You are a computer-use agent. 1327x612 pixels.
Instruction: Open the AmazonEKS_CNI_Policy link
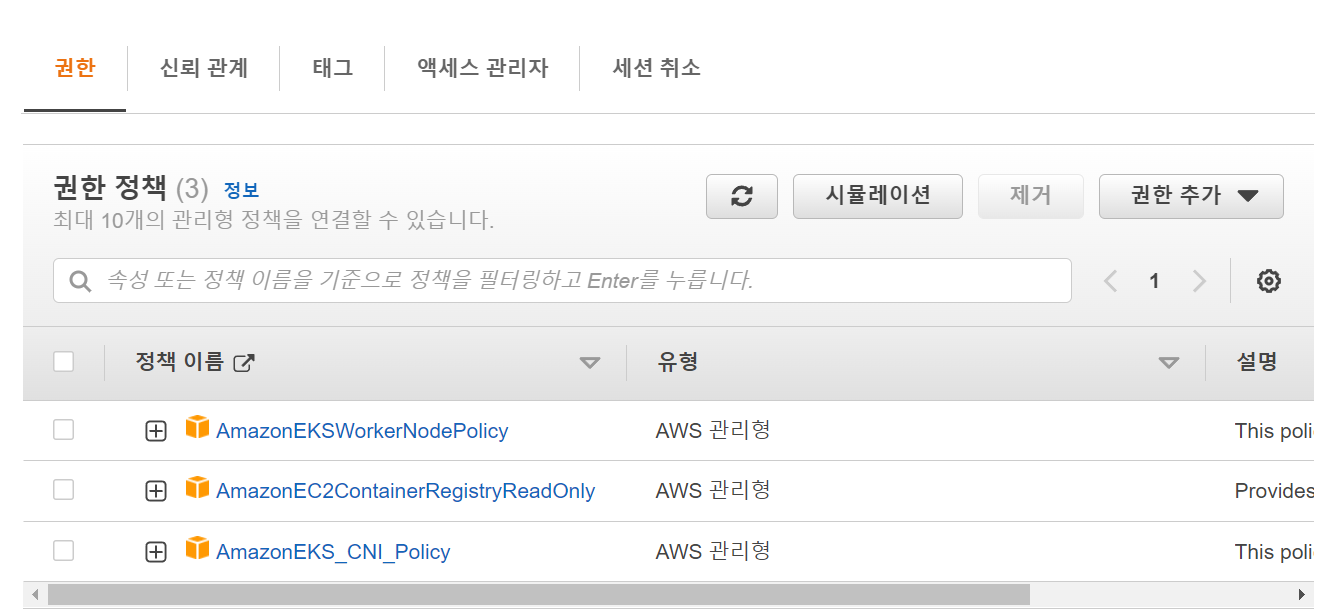(x=333, y=552)
